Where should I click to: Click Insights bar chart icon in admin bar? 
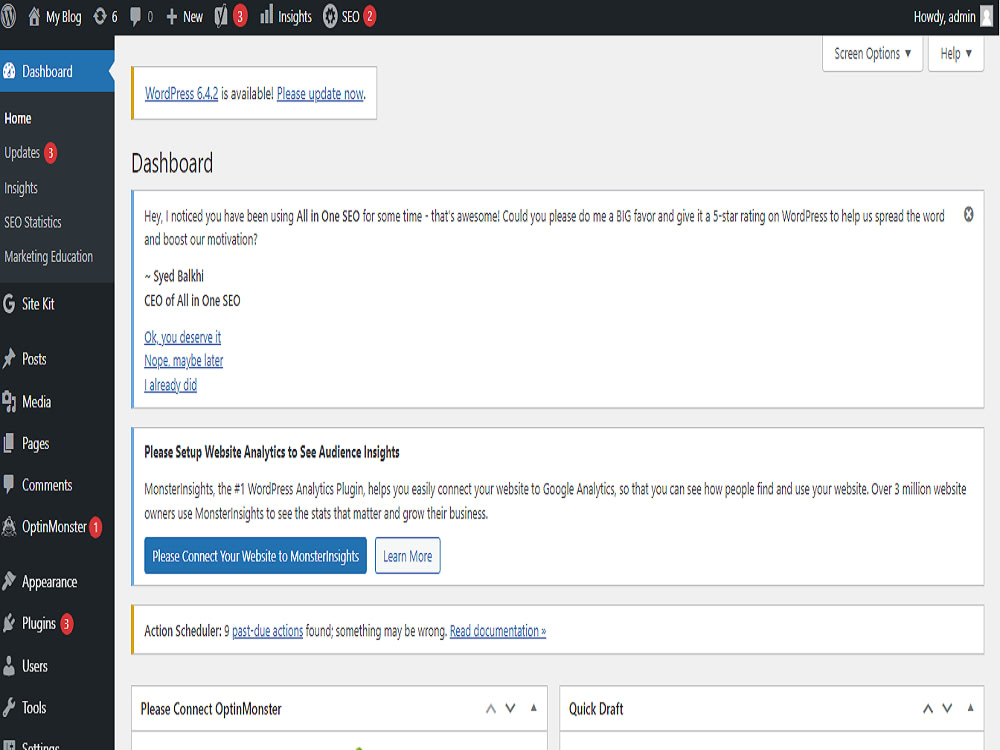point(267,15)
